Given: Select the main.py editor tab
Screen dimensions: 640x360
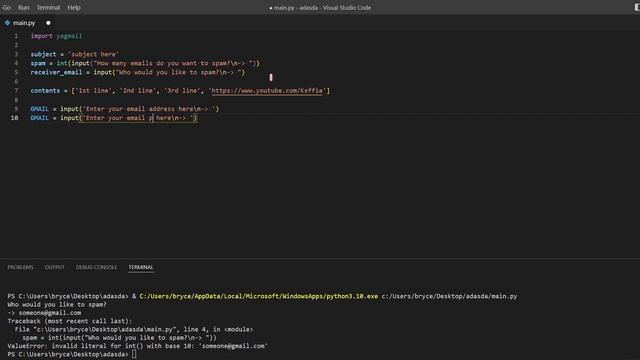Looking at the screenshot, I should [x=27, y=23].
